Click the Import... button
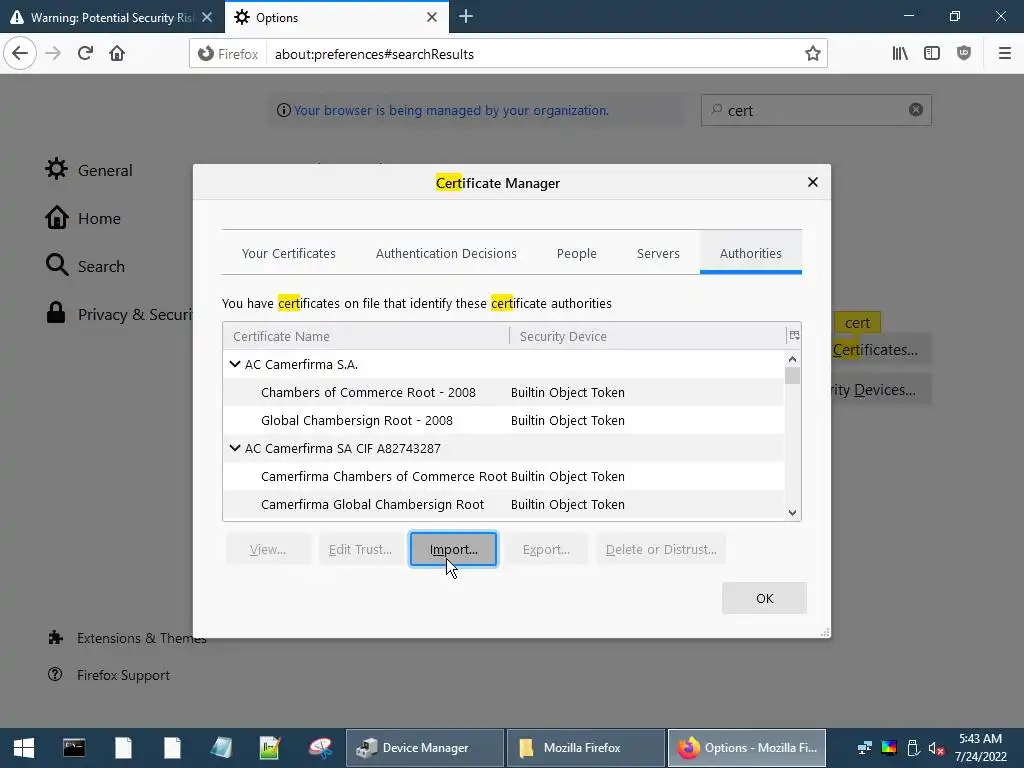This screenshot has height=768, width=1024. [x=453, y=549]
